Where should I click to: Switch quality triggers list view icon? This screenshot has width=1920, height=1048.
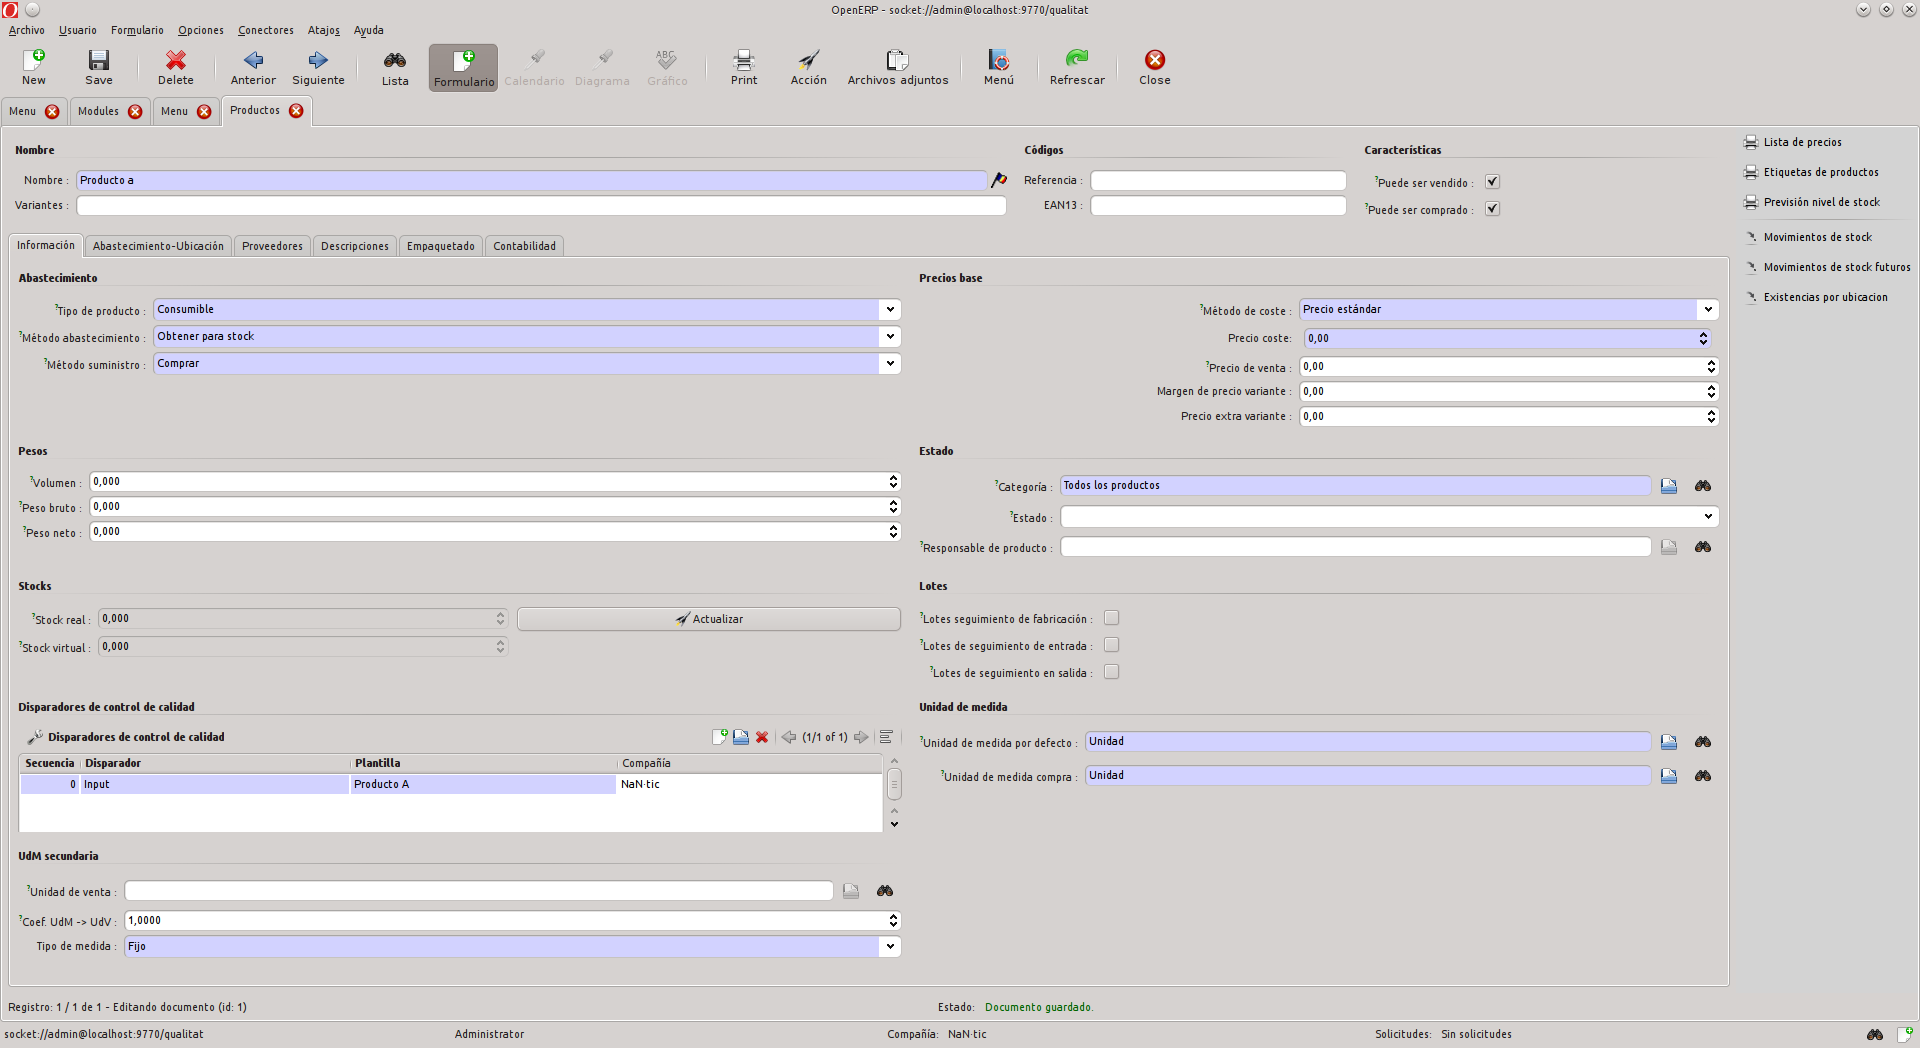(886, 737)
